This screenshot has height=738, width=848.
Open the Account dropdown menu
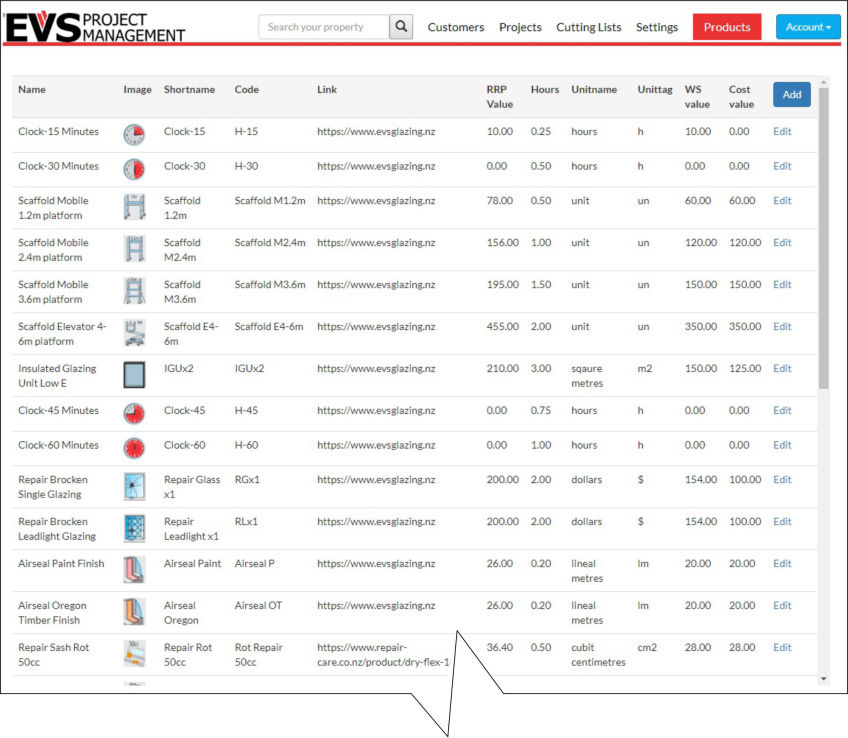(x=808, y=27)
